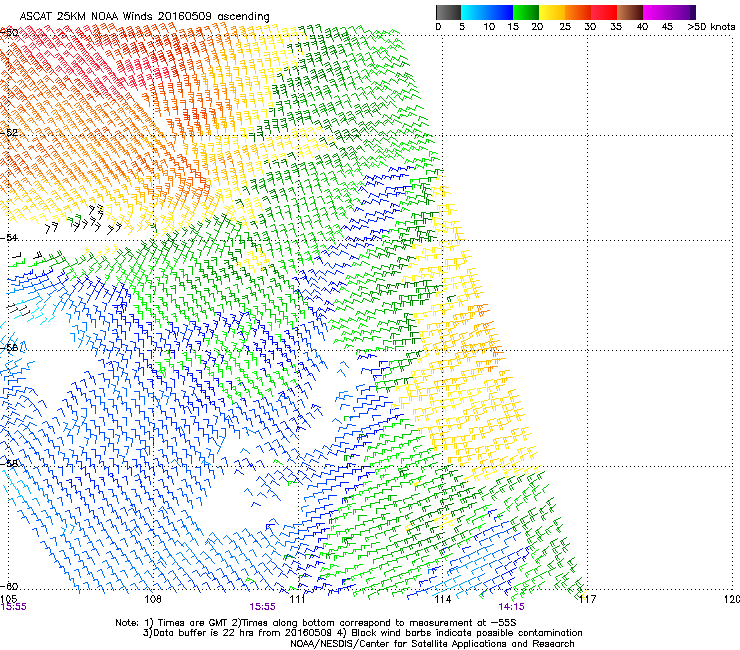Select the yellow 20-25 knots color swatch
Screen dimensions: 740x650
point(552,12)
